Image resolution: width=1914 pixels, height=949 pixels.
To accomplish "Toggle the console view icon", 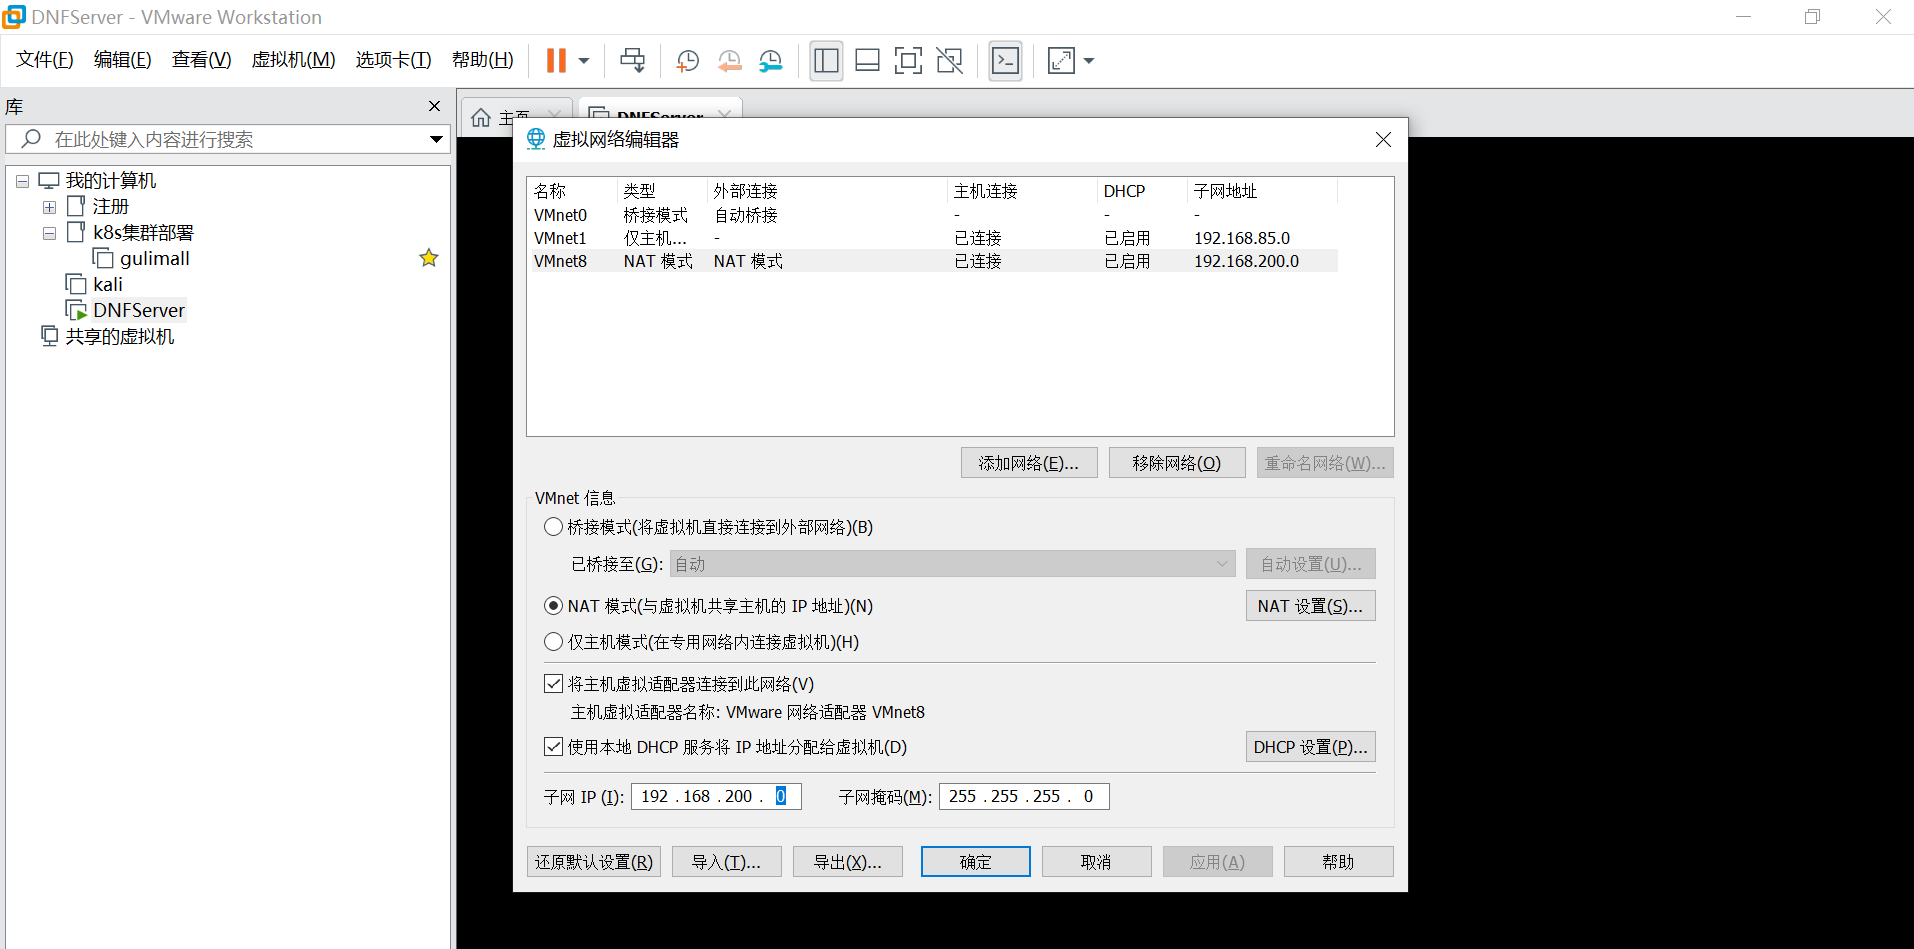I will pos(1005,61).
